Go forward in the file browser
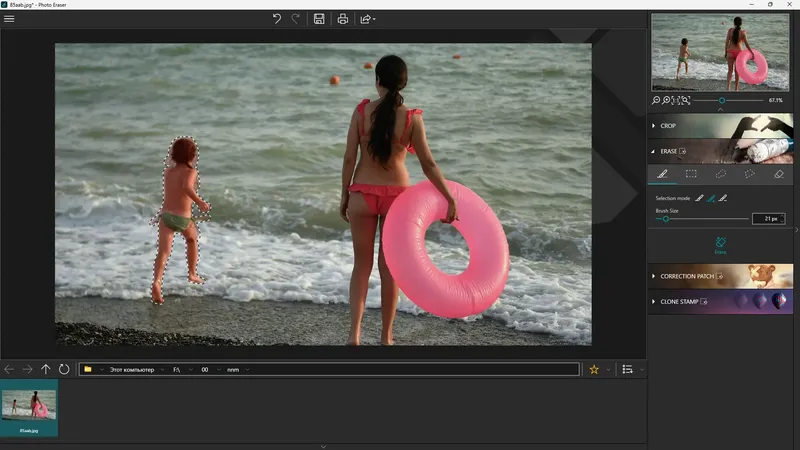800x450 pixels. pos(28,369)
